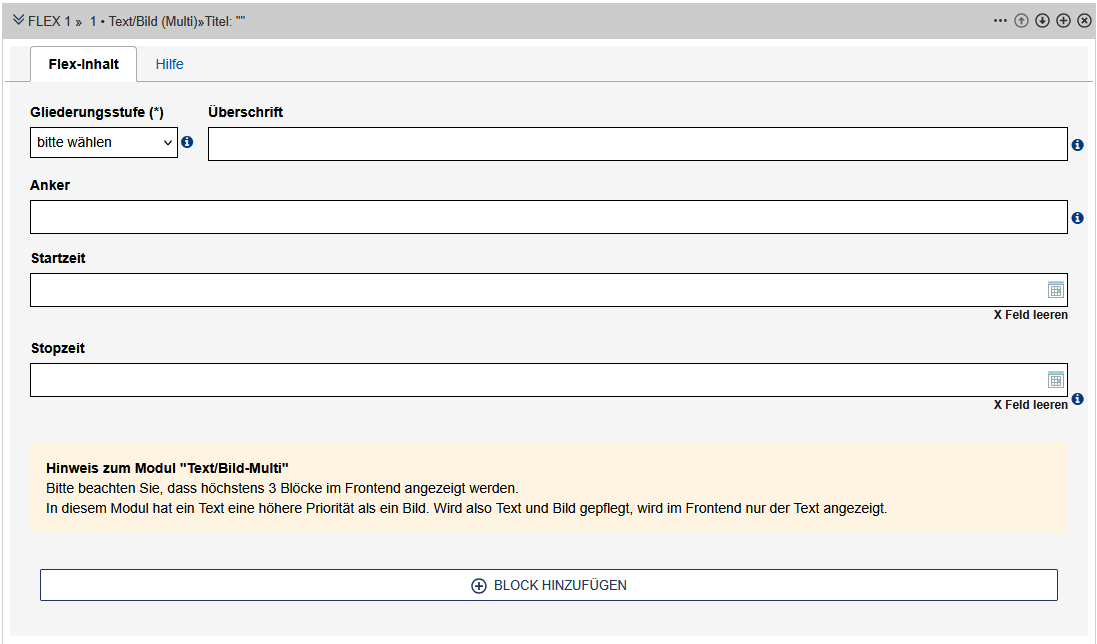Show info for Gliederungsstufe field
Image resolution: width=1097 pixels, height=644 pixels.
pyautogui.click(x=187, y=142)
